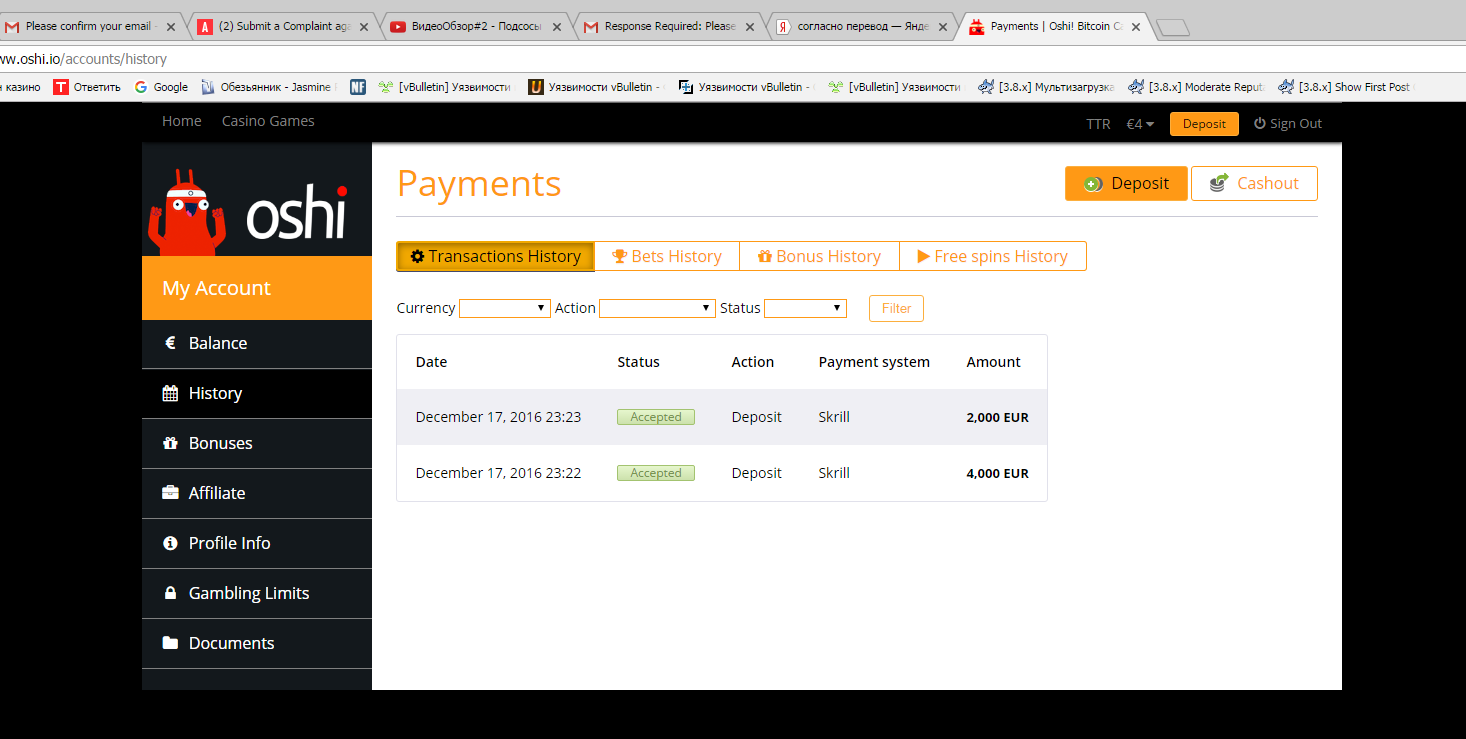Open the Status filter dropdown
Viewport: 1466px width, 739px height.
(x=805, y=308)
